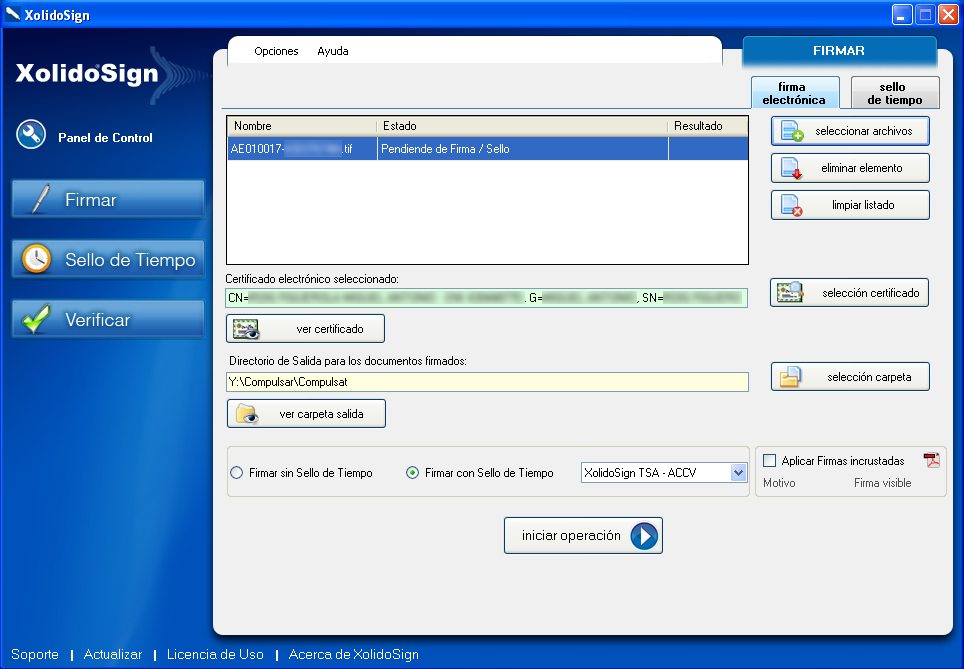Click the red X document icon in limpiar listado

click(791, 205)
